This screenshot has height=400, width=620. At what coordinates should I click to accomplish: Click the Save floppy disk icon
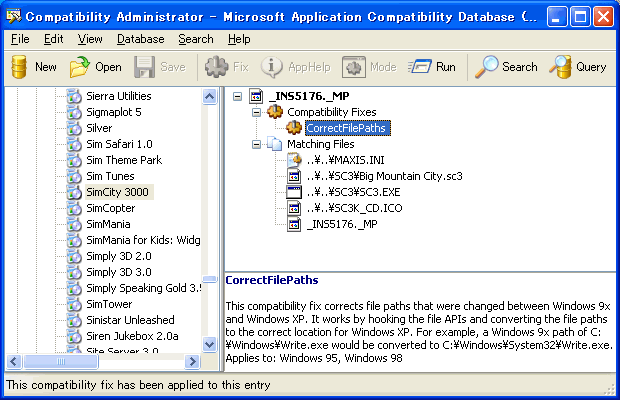(x=144, y=67)
